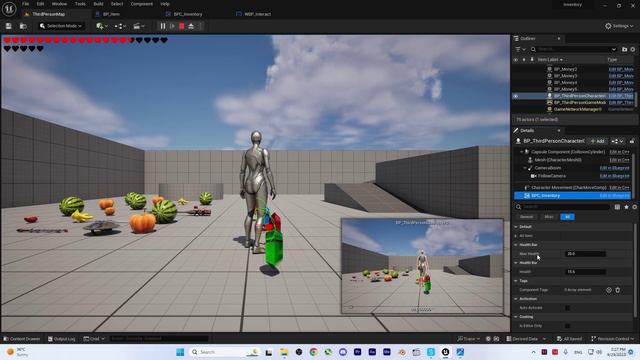Open Edit BP link for BP_Money3

[x=621, y=76]
